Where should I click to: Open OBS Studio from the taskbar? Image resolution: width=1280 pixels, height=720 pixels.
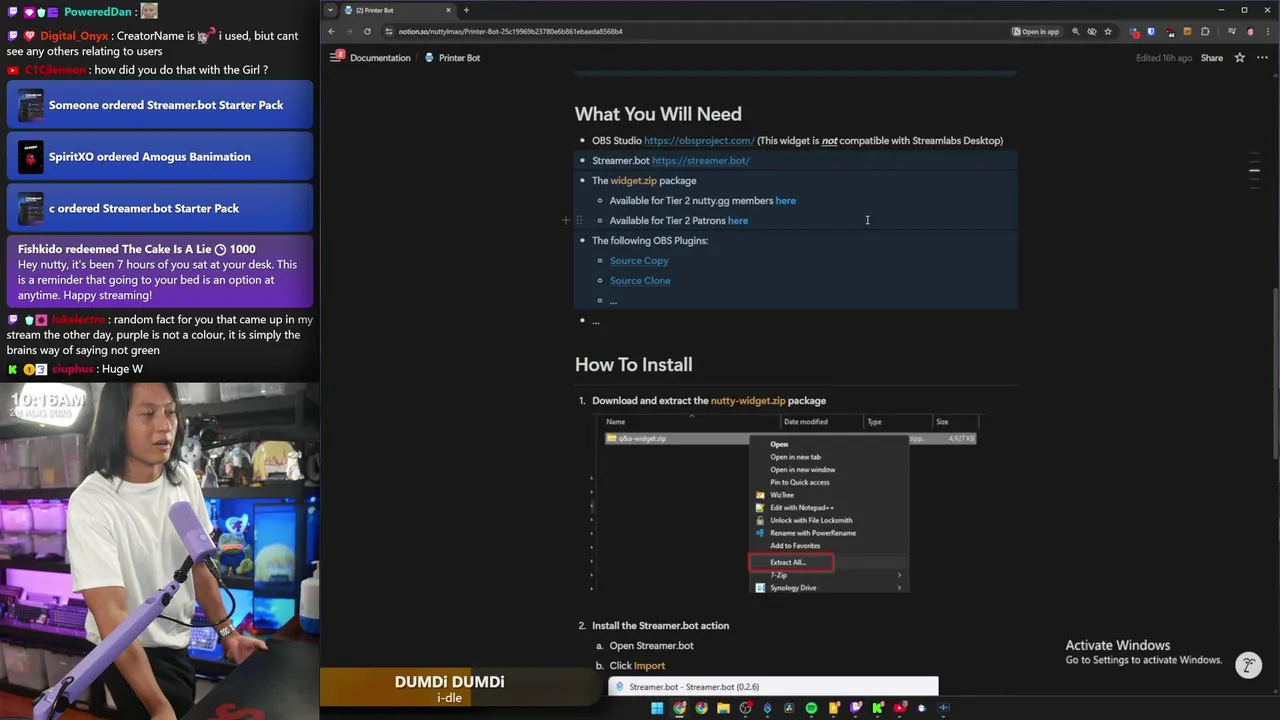[745, 708]
